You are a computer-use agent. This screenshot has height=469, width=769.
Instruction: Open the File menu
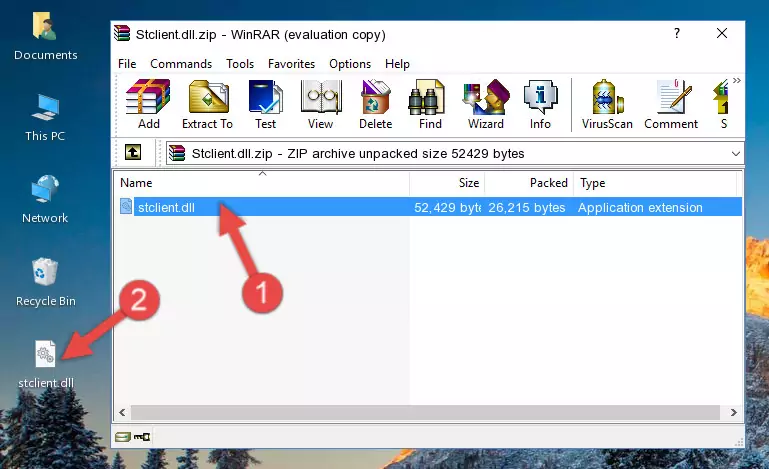[127, 64]
